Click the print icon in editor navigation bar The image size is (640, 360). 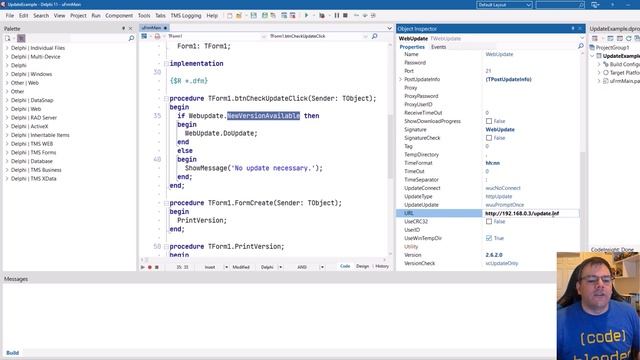(157, 36)
